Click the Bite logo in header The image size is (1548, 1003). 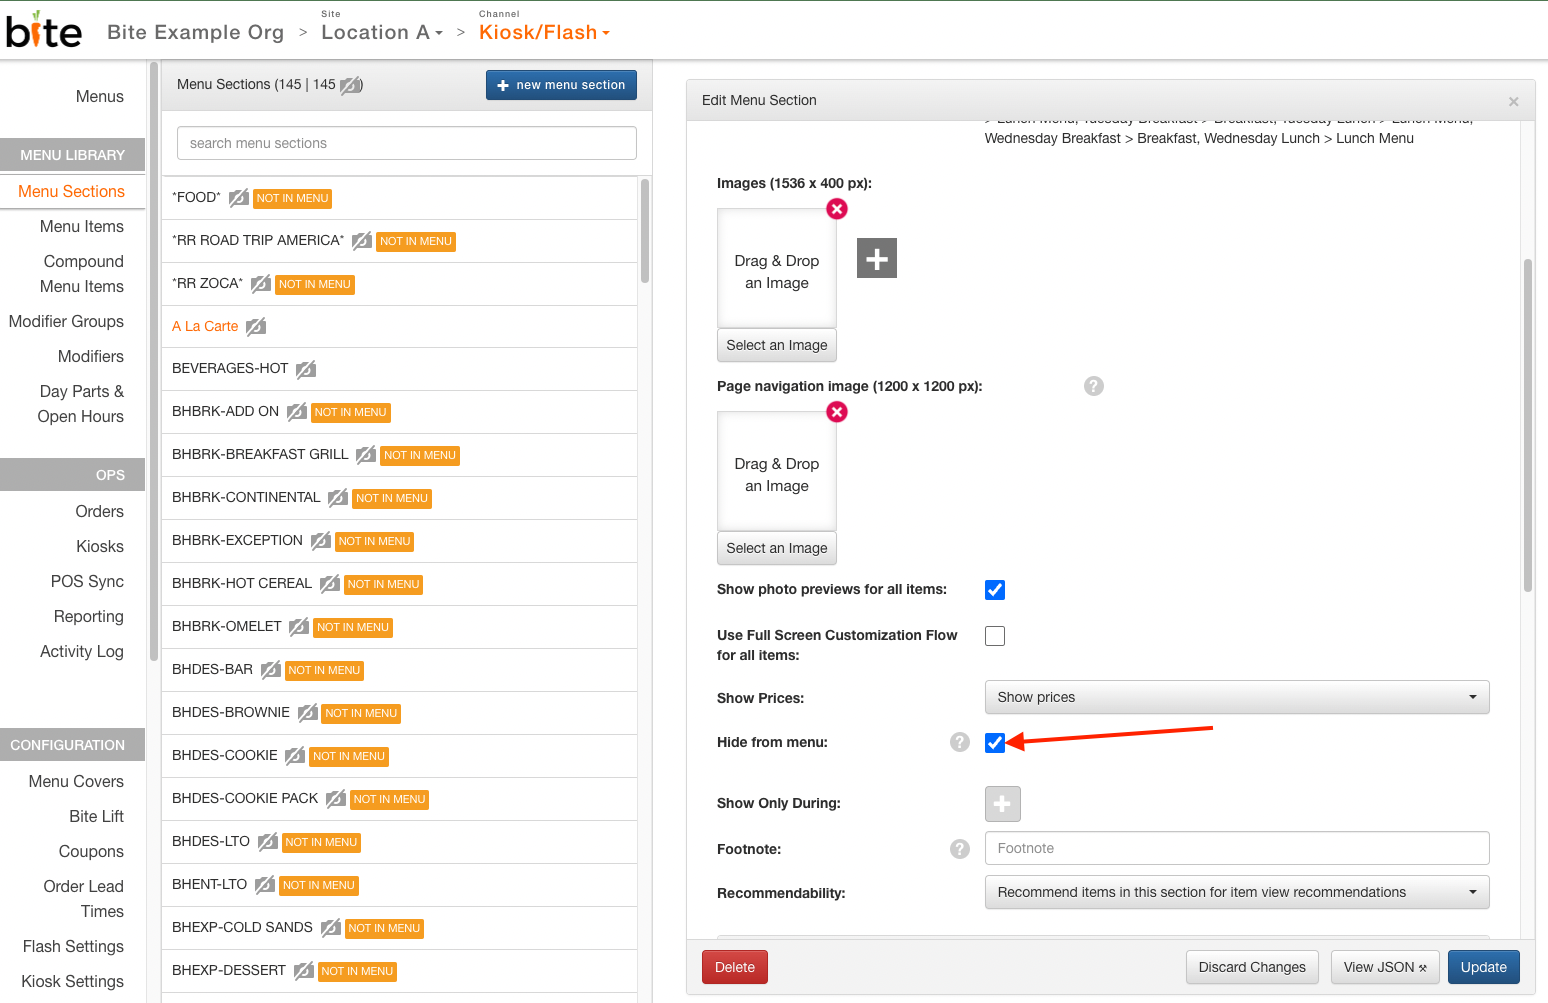[x=44, y=32]
